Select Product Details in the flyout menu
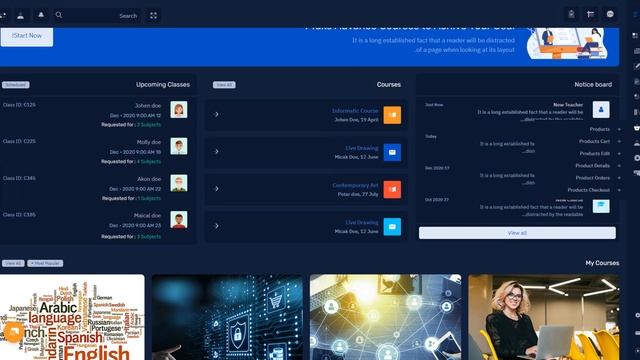Image resolution: width=640 pixels, height=360 pixels. pyautogui.click(x=593, y=166)
